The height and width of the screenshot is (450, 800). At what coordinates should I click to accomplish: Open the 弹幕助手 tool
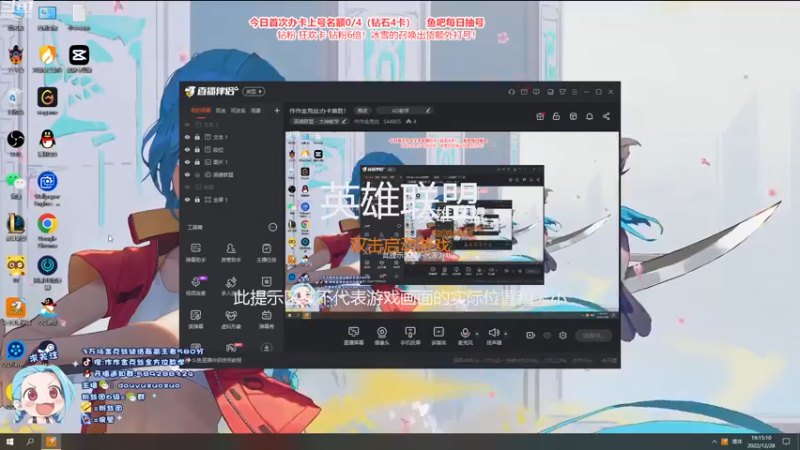tap(196, 253)
